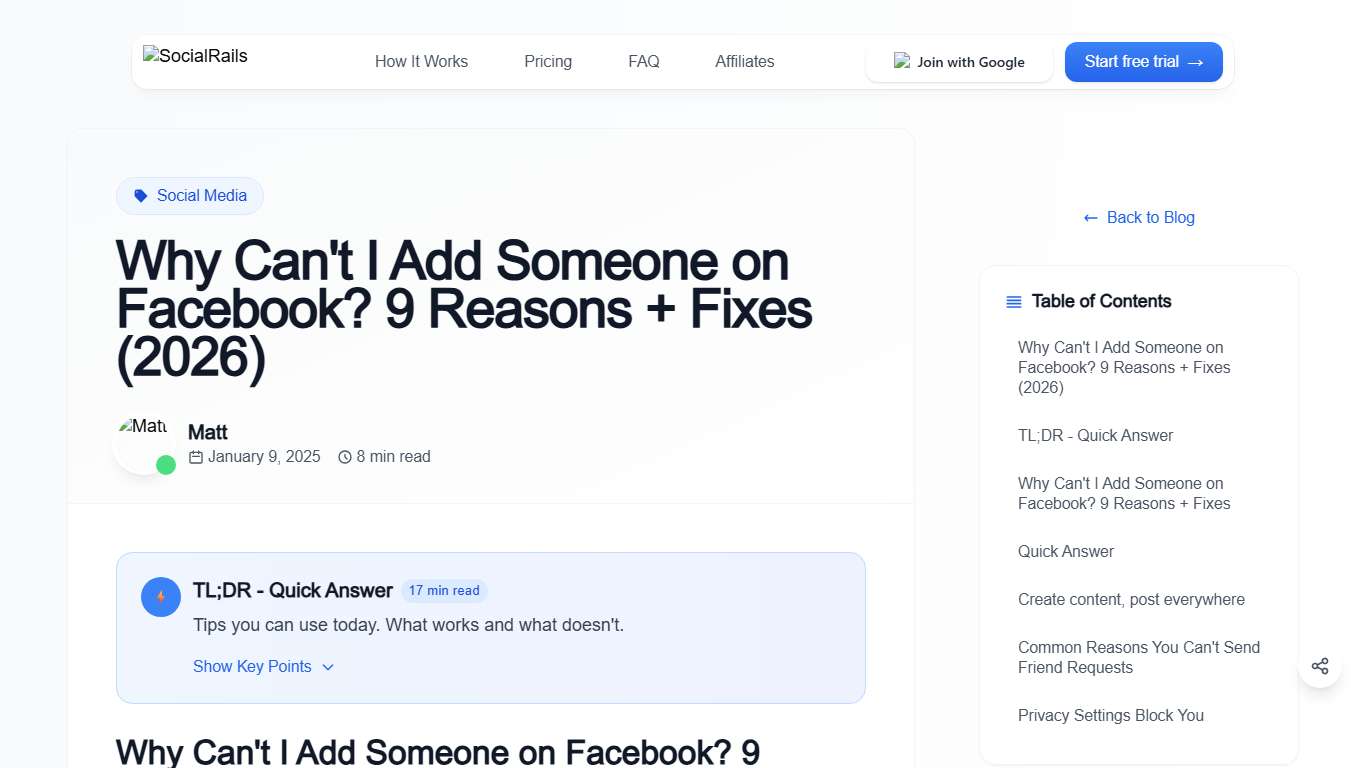Select FAQ in the navigation bar
Viewport: 1366px width, 768px height.
pyautogui.click(x=643, y=61)
